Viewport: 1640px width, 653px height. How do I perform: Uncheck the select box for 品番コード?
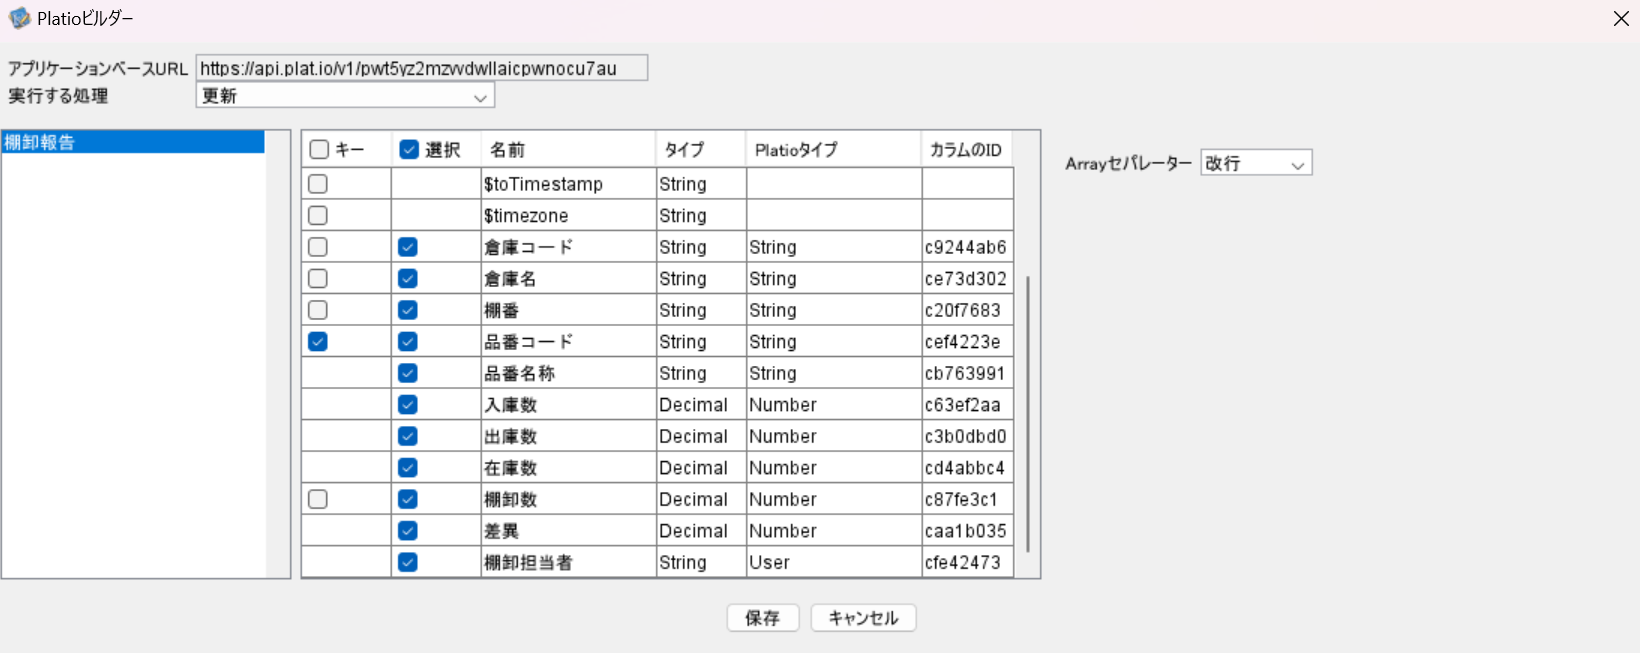coord(407,342)
